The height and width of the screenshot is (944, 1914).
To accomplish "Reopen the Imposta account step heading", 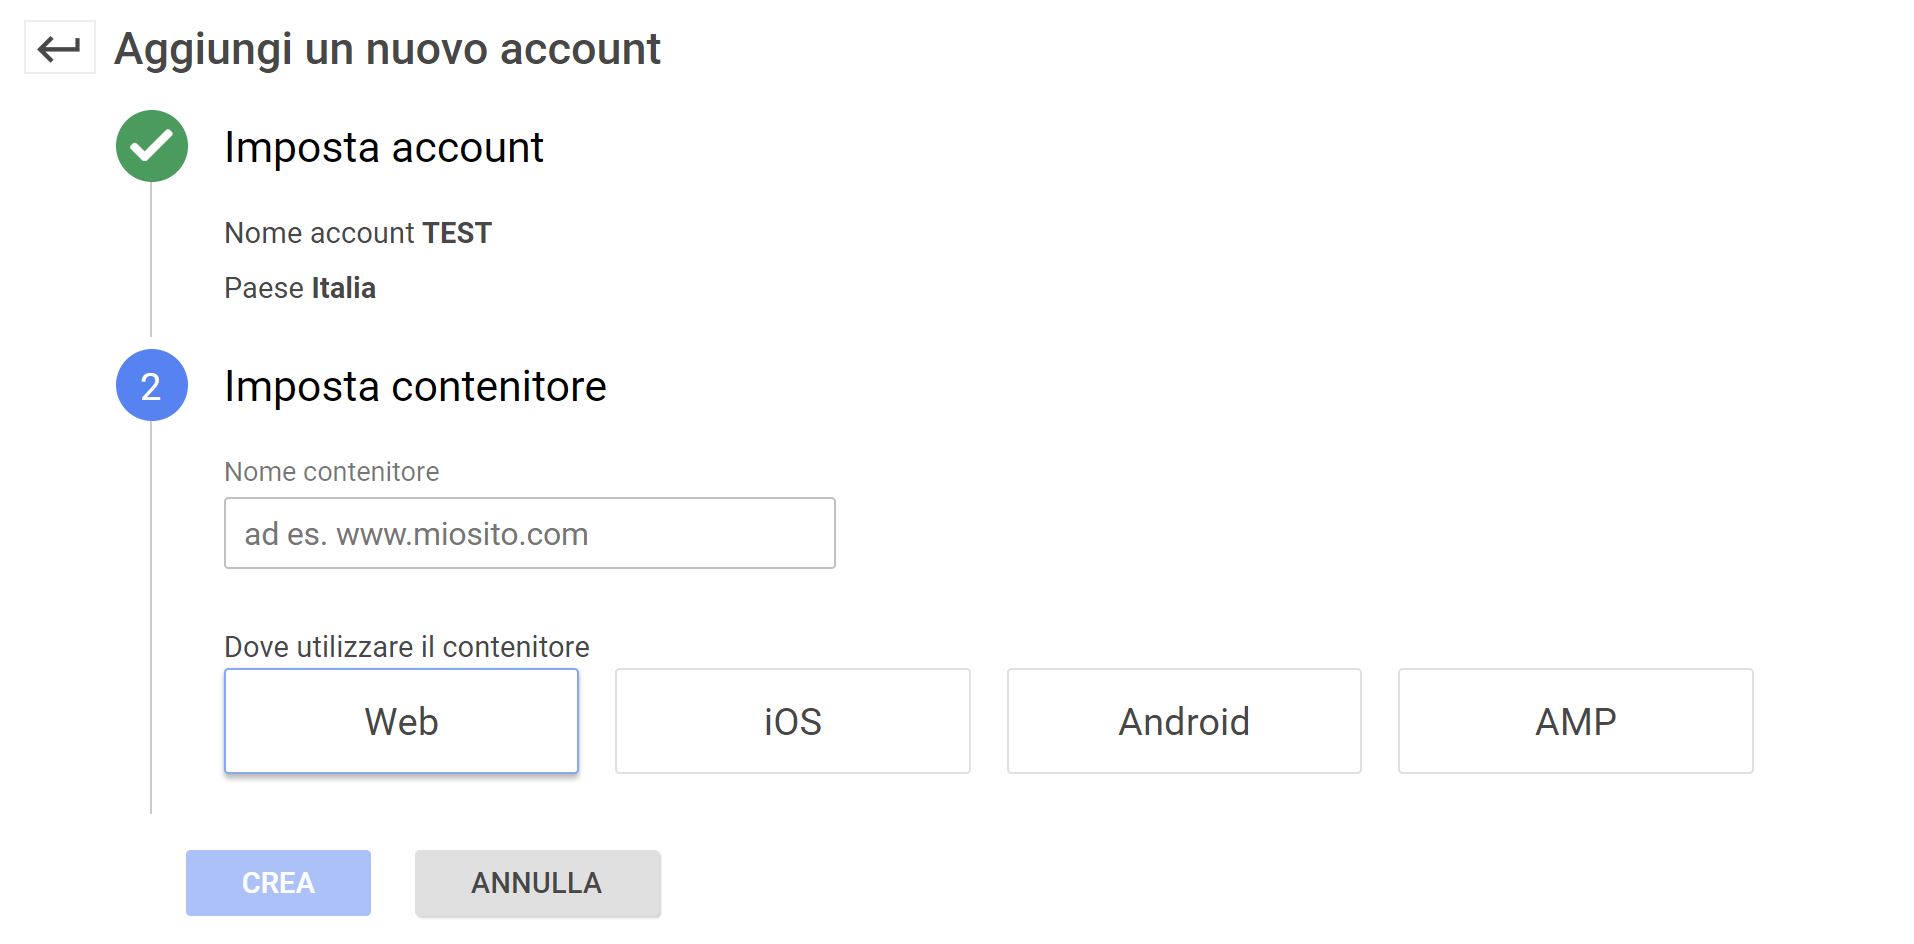I will 384,147.
